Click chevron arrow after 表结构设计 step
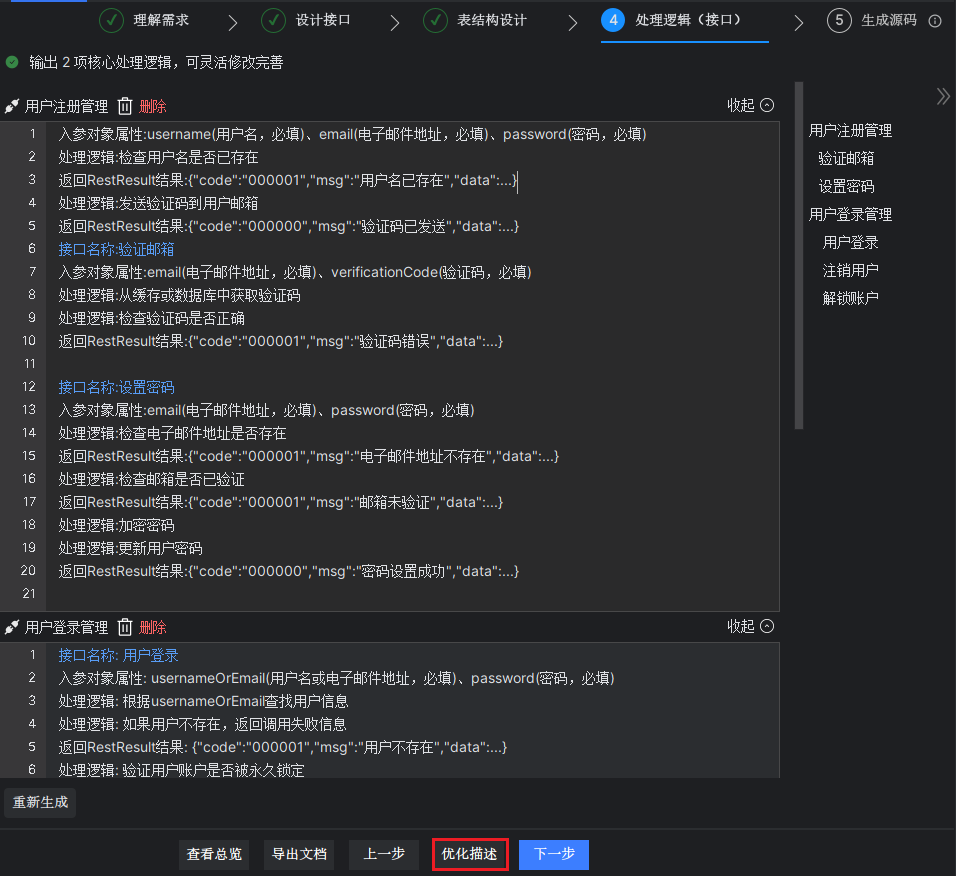Viewport: 956px width, 876px height. tap(573, 23)
